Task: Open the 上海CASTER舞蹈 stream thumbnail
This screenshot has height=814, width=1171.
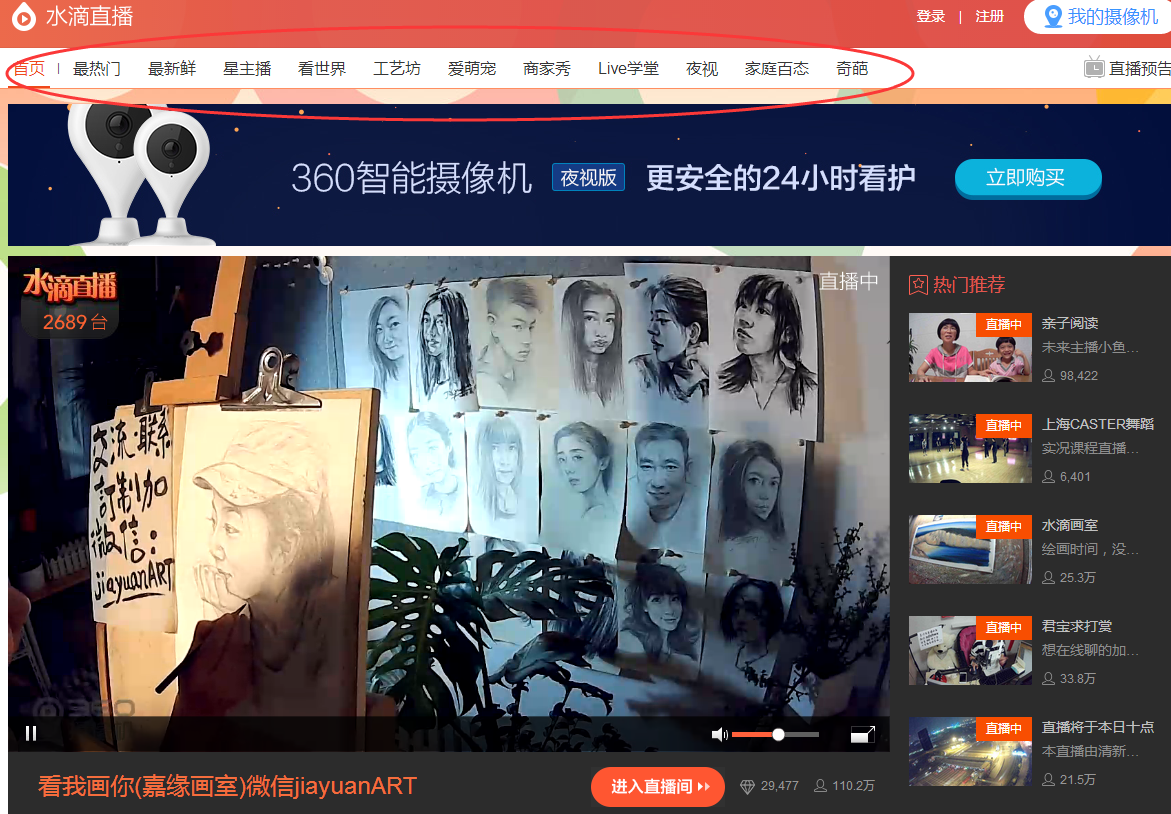Action: pyautogui.click(x=970, y=448)
